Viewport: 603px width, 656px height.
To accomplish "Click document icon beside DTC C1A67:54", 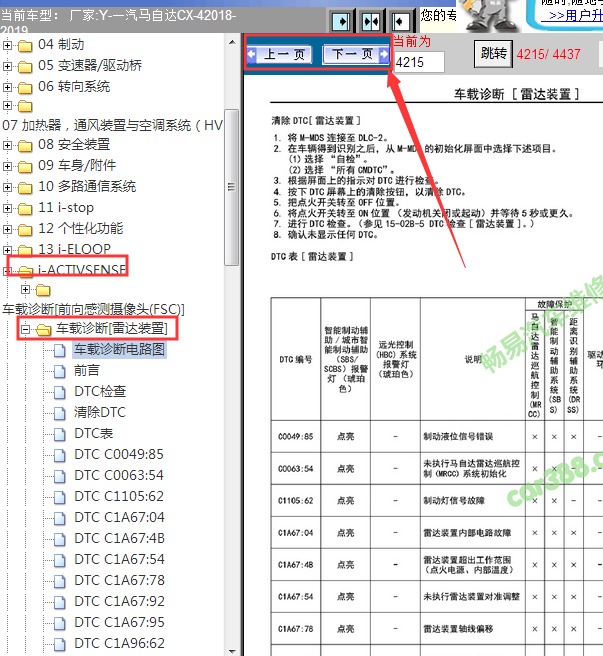I will click(x=60, y=560).
